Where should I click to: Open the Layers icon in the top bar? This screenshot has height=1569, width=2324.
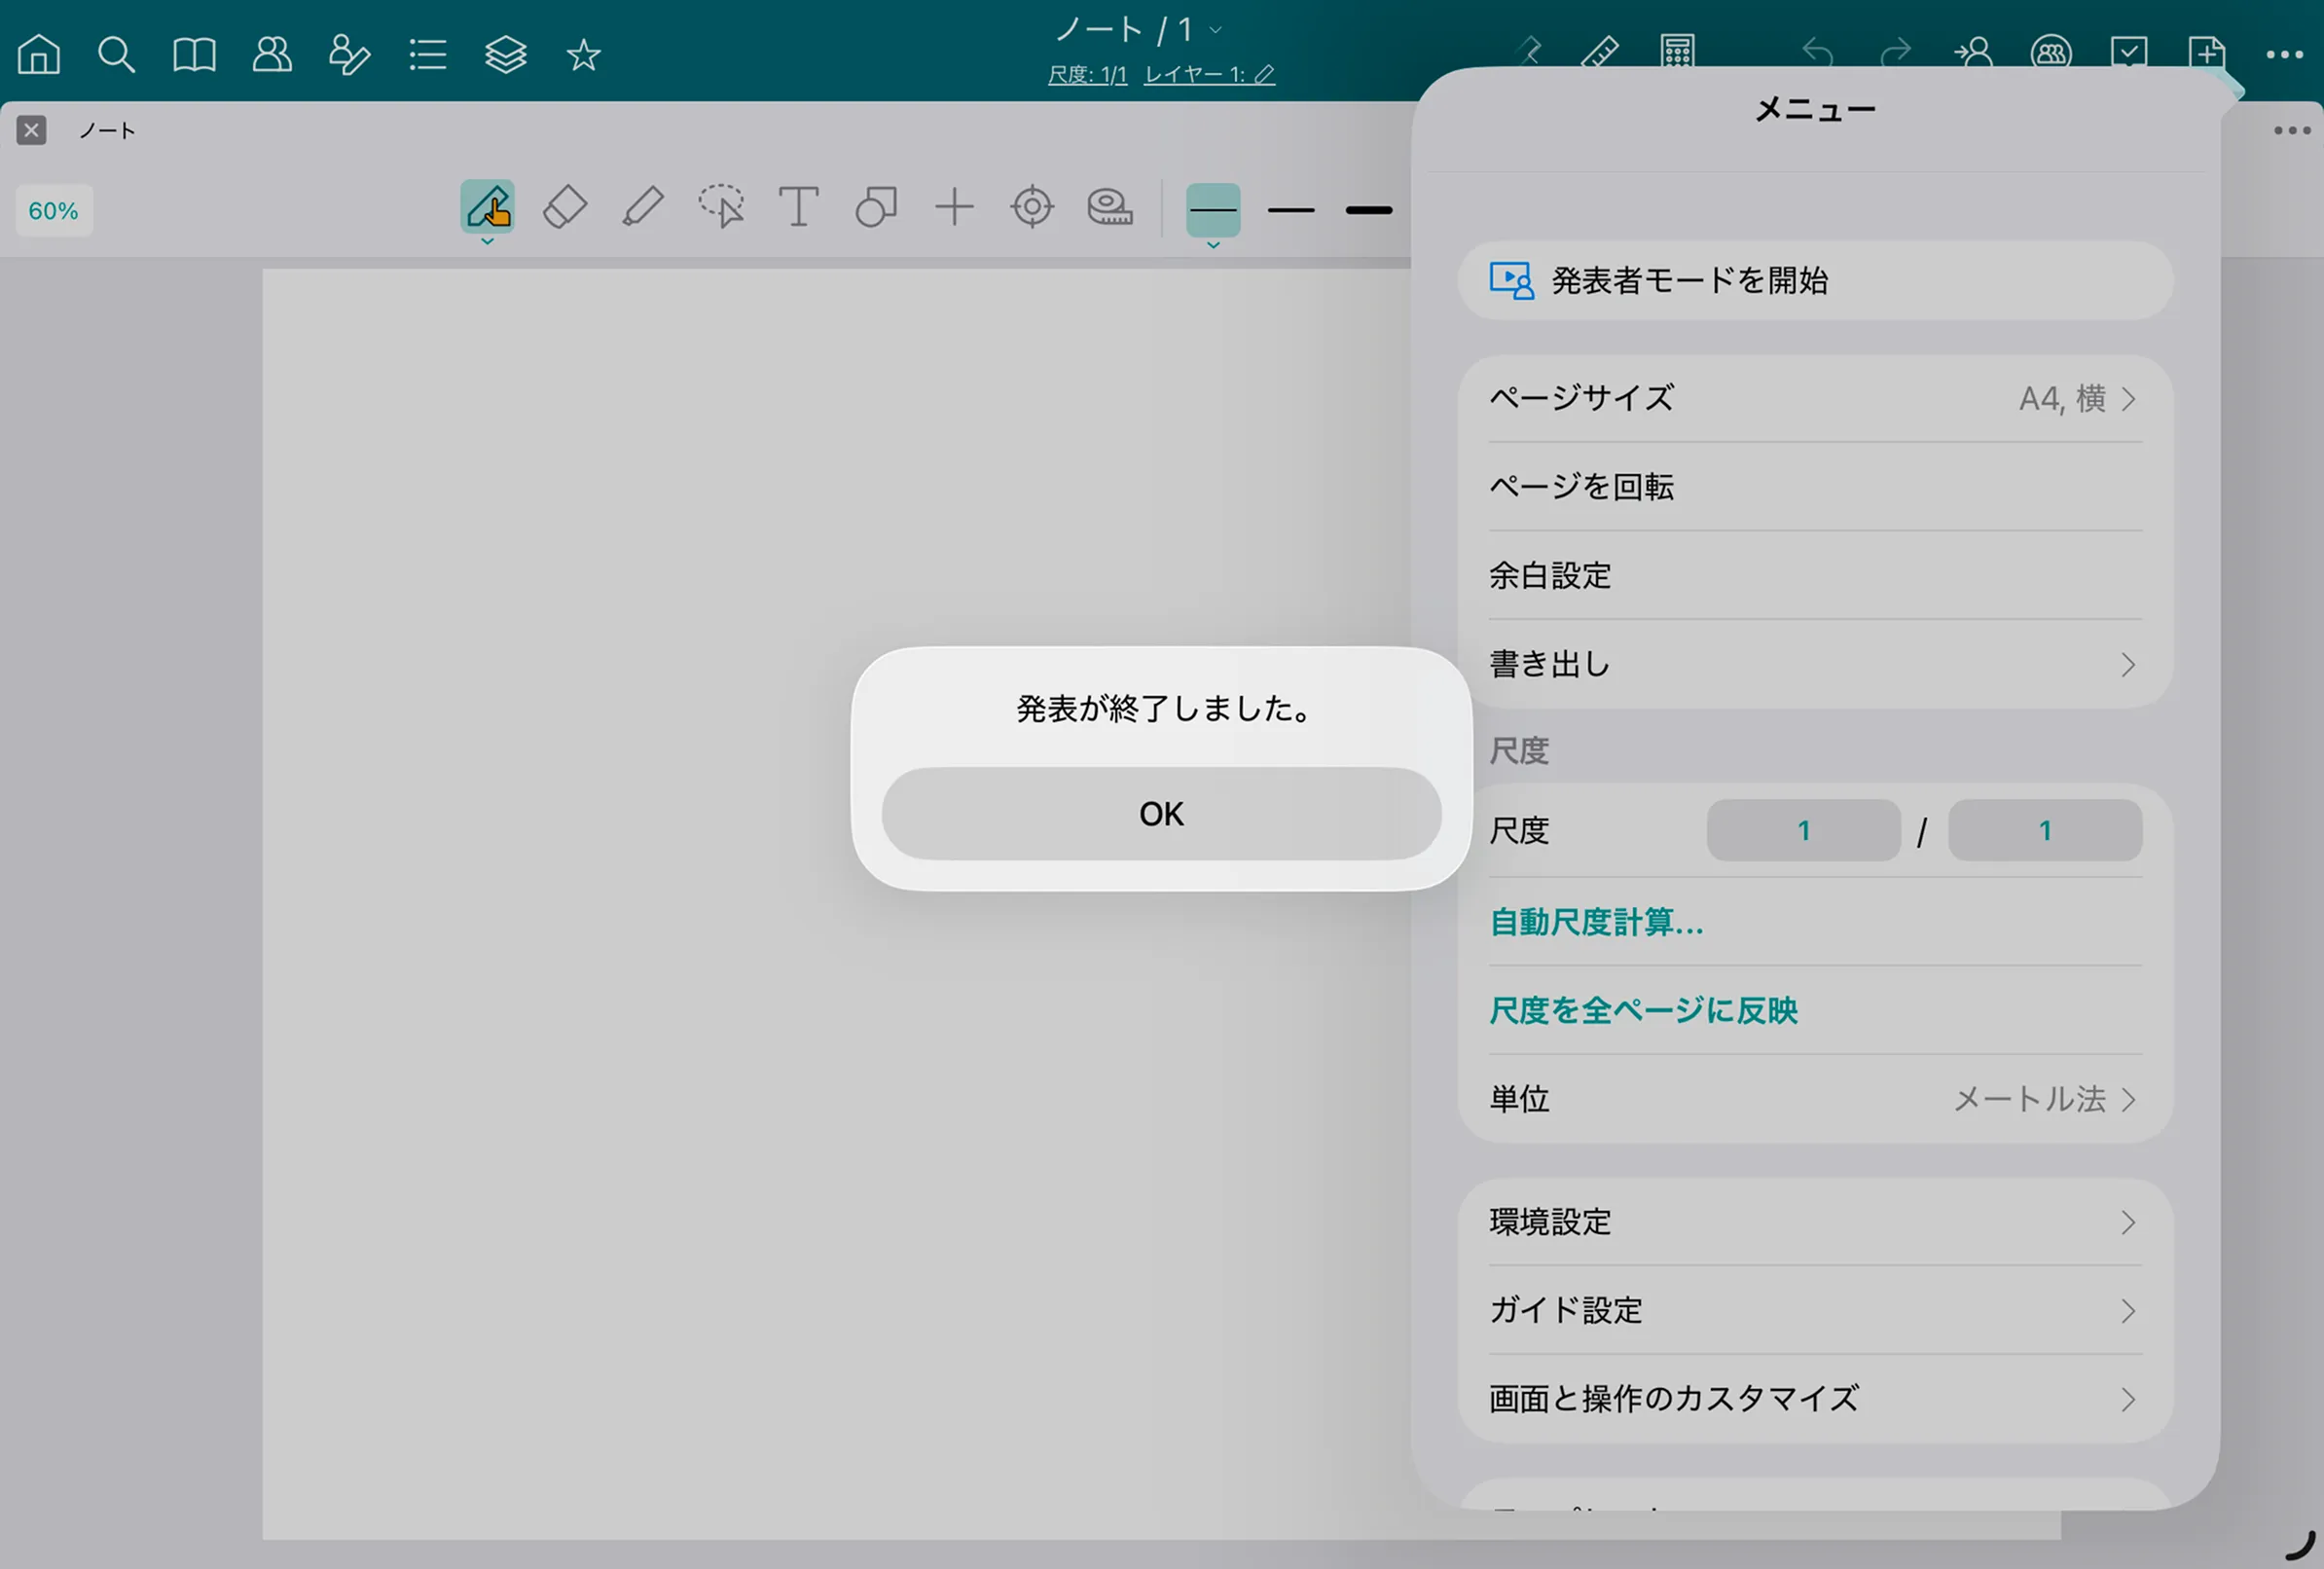[x=505, y=54]
